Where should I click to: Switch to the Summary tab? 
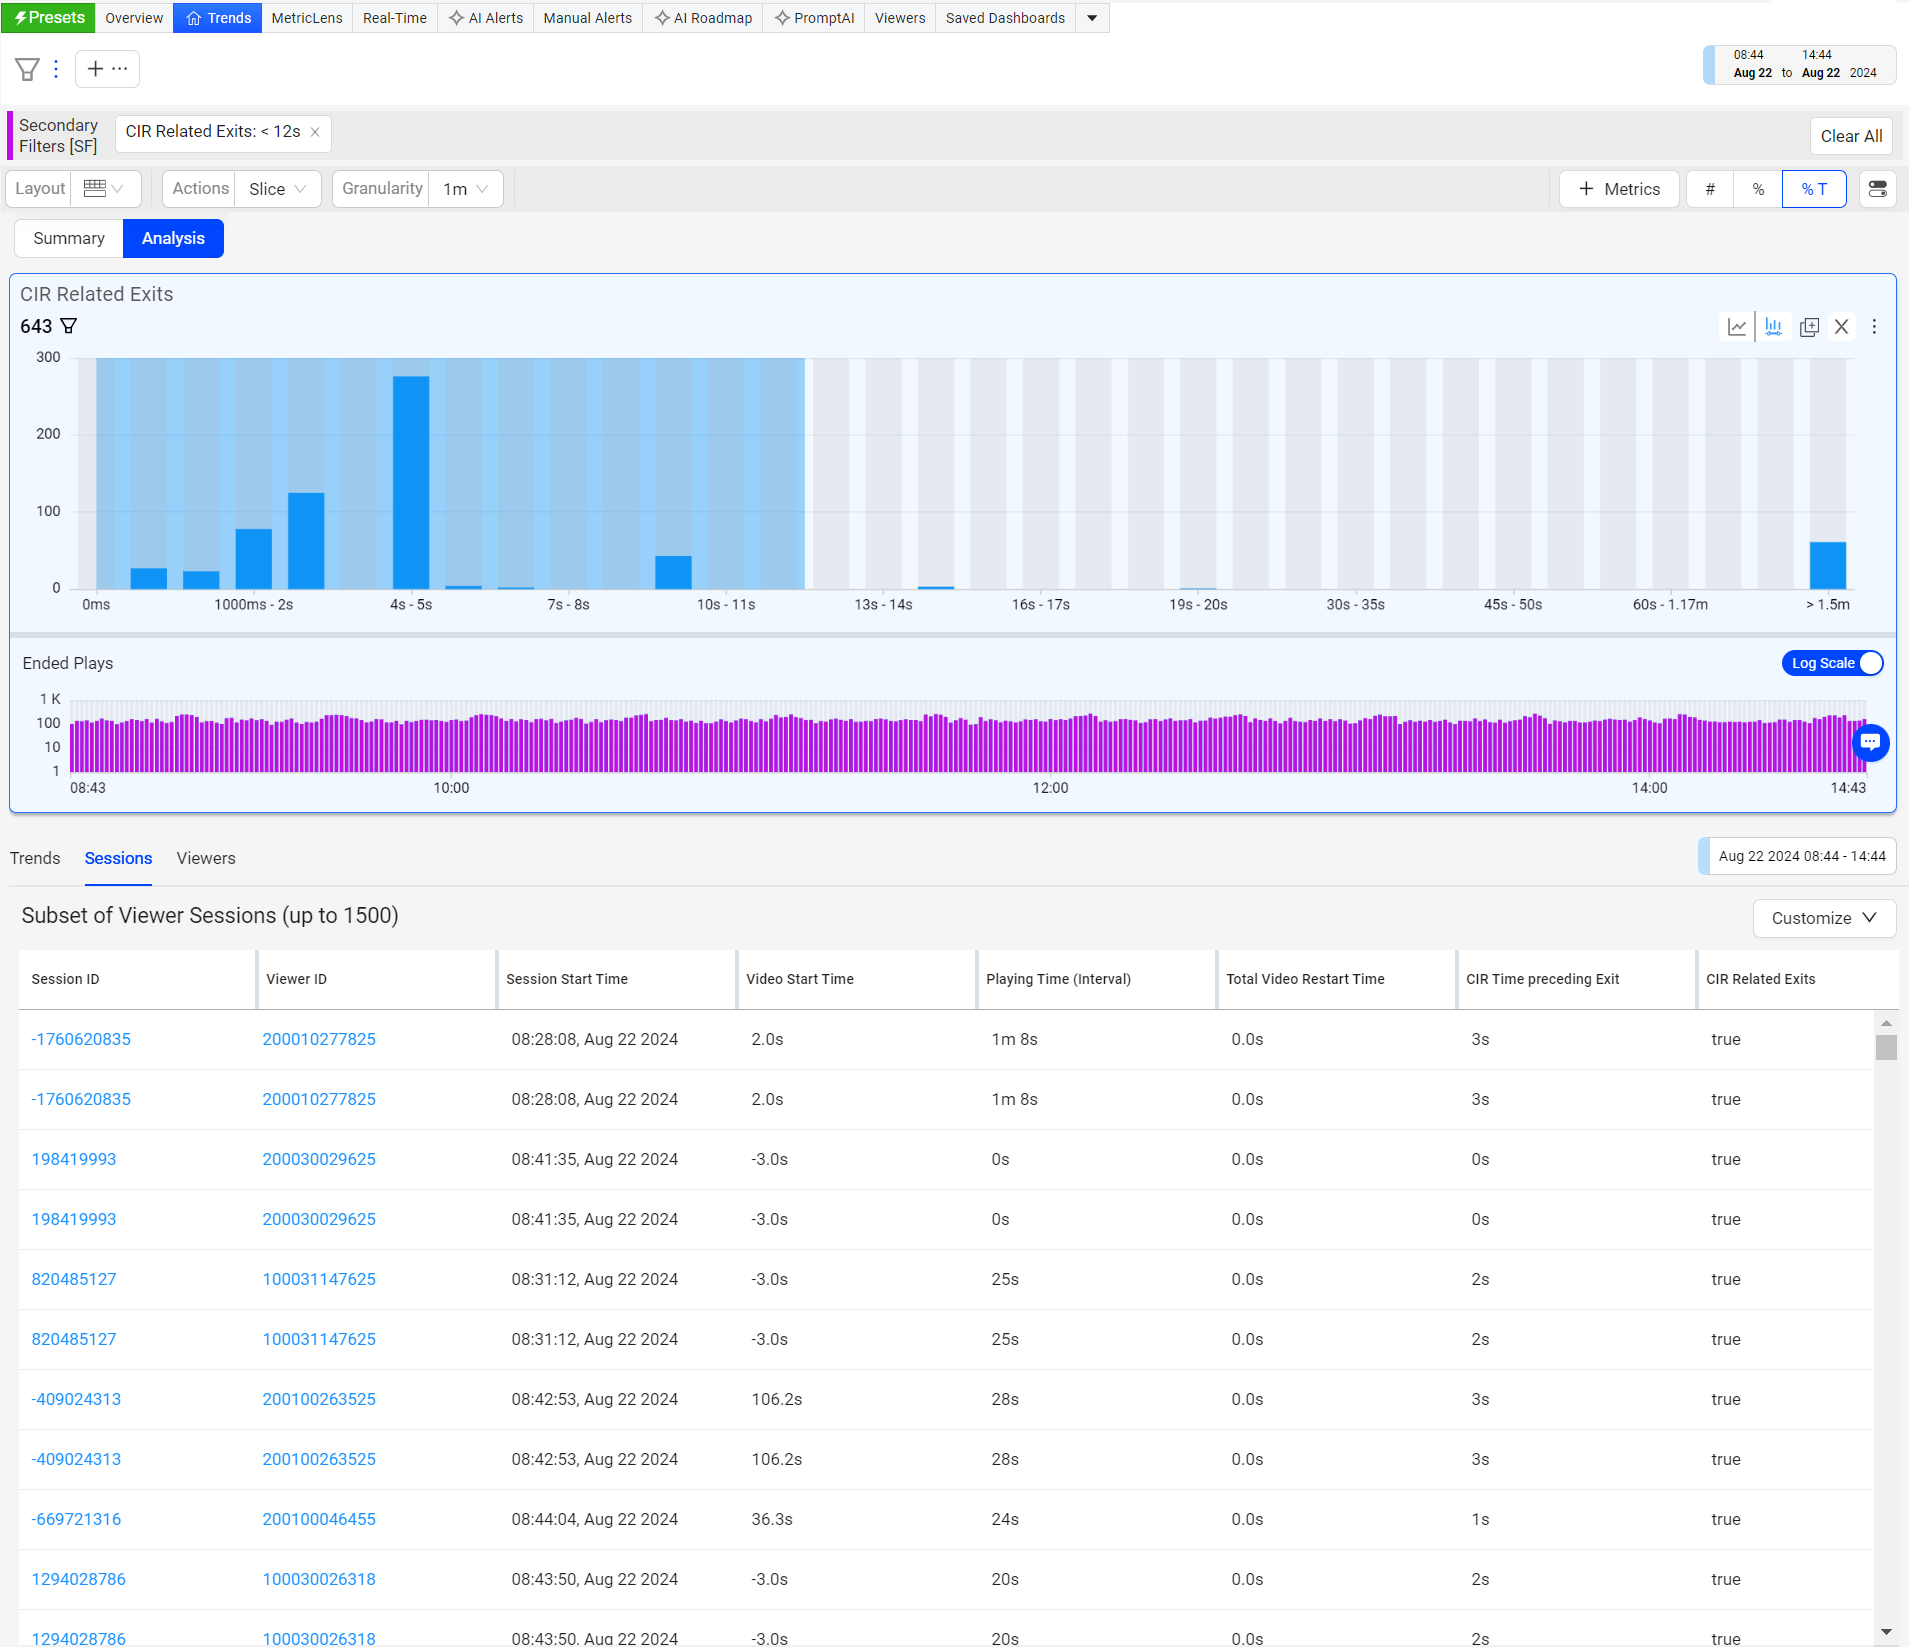point(69,238)
